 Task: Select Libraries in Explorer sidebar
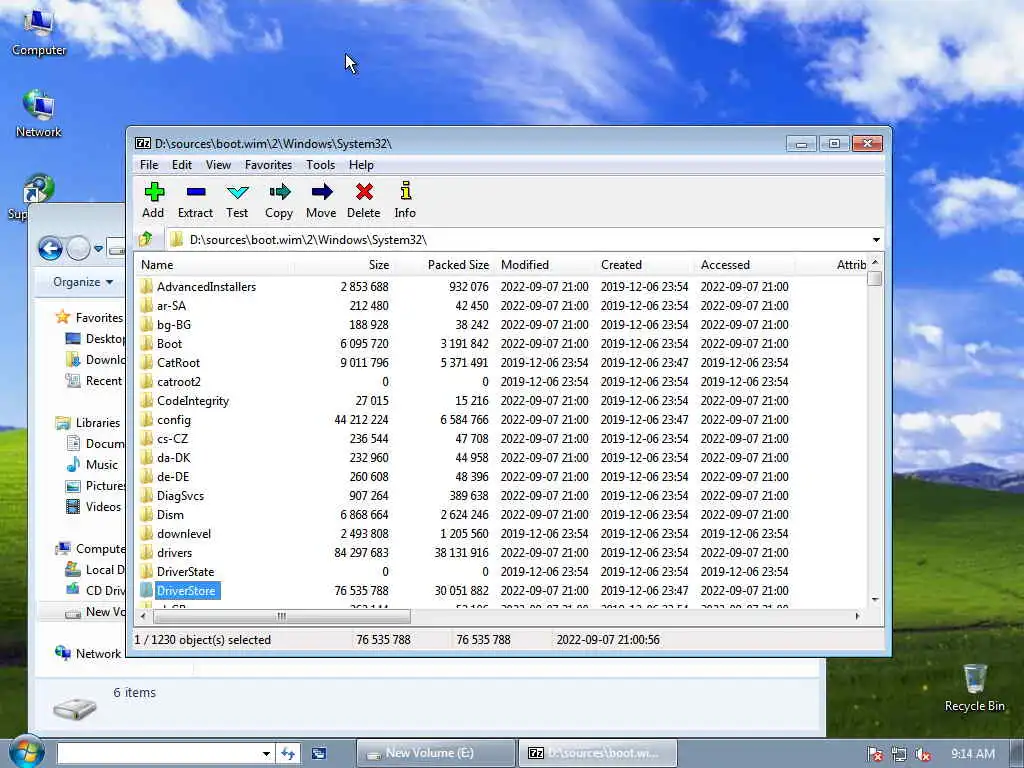point(89,423)
